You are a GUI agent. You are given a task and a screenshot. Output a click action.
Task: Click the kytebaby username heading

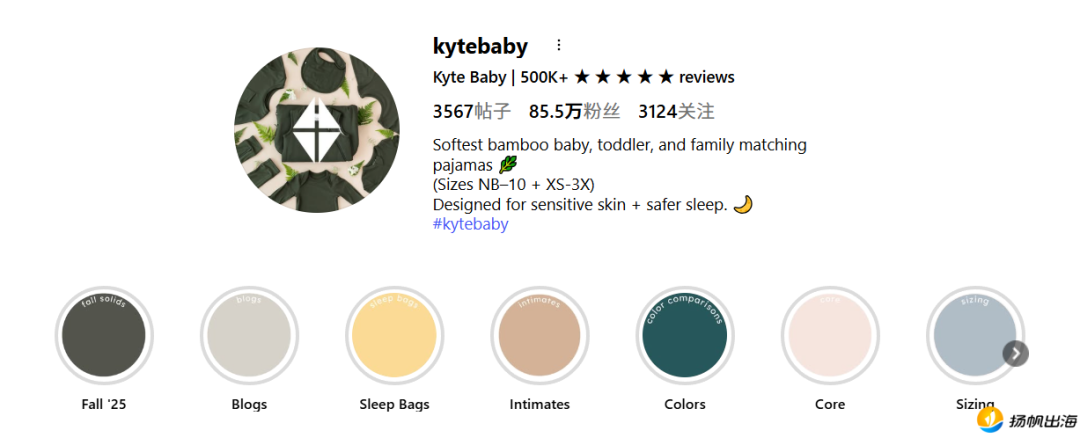click(480, 45)
